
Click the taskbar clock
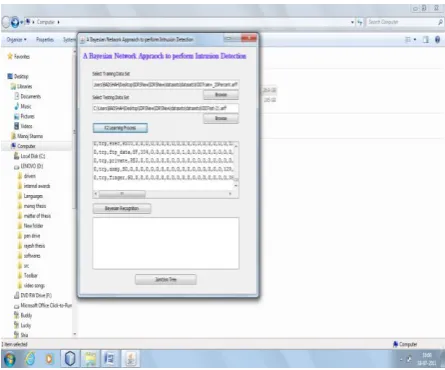click(427, 359)
